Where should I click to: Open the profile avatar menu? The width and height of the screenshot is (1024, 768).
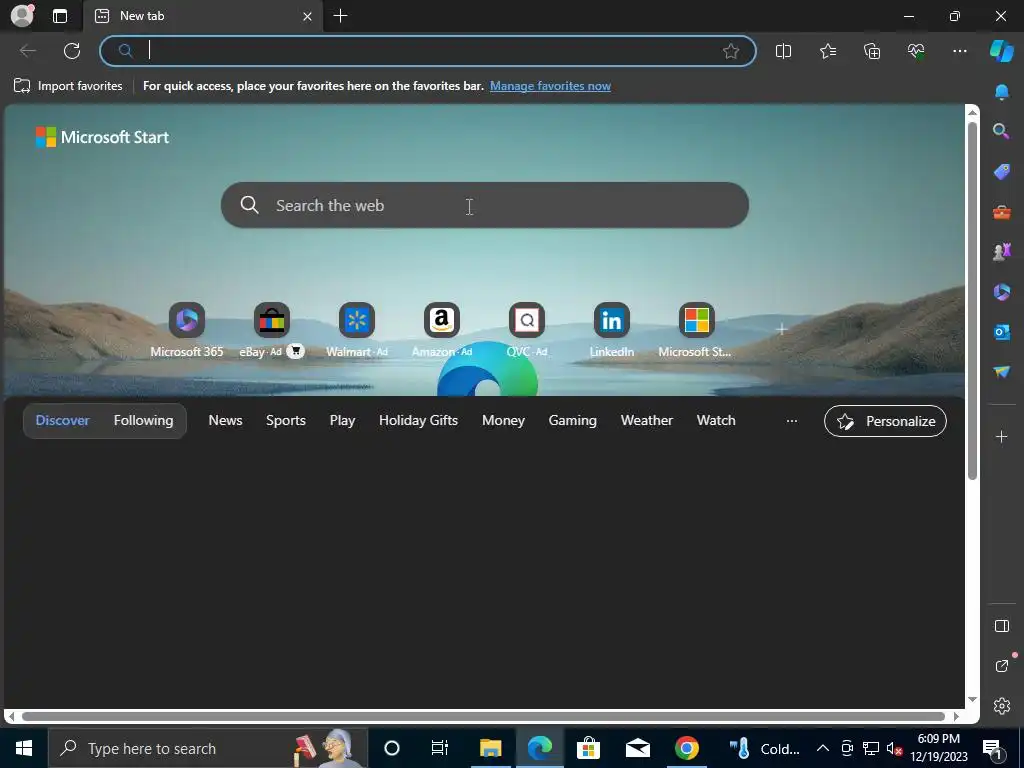(x=22, y=15)
